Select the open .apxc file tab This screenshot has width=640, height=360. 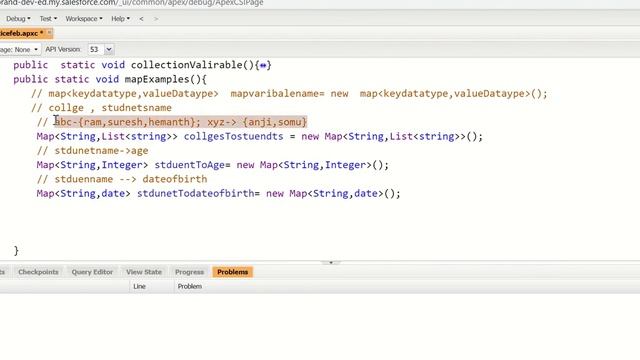point(21,33)
